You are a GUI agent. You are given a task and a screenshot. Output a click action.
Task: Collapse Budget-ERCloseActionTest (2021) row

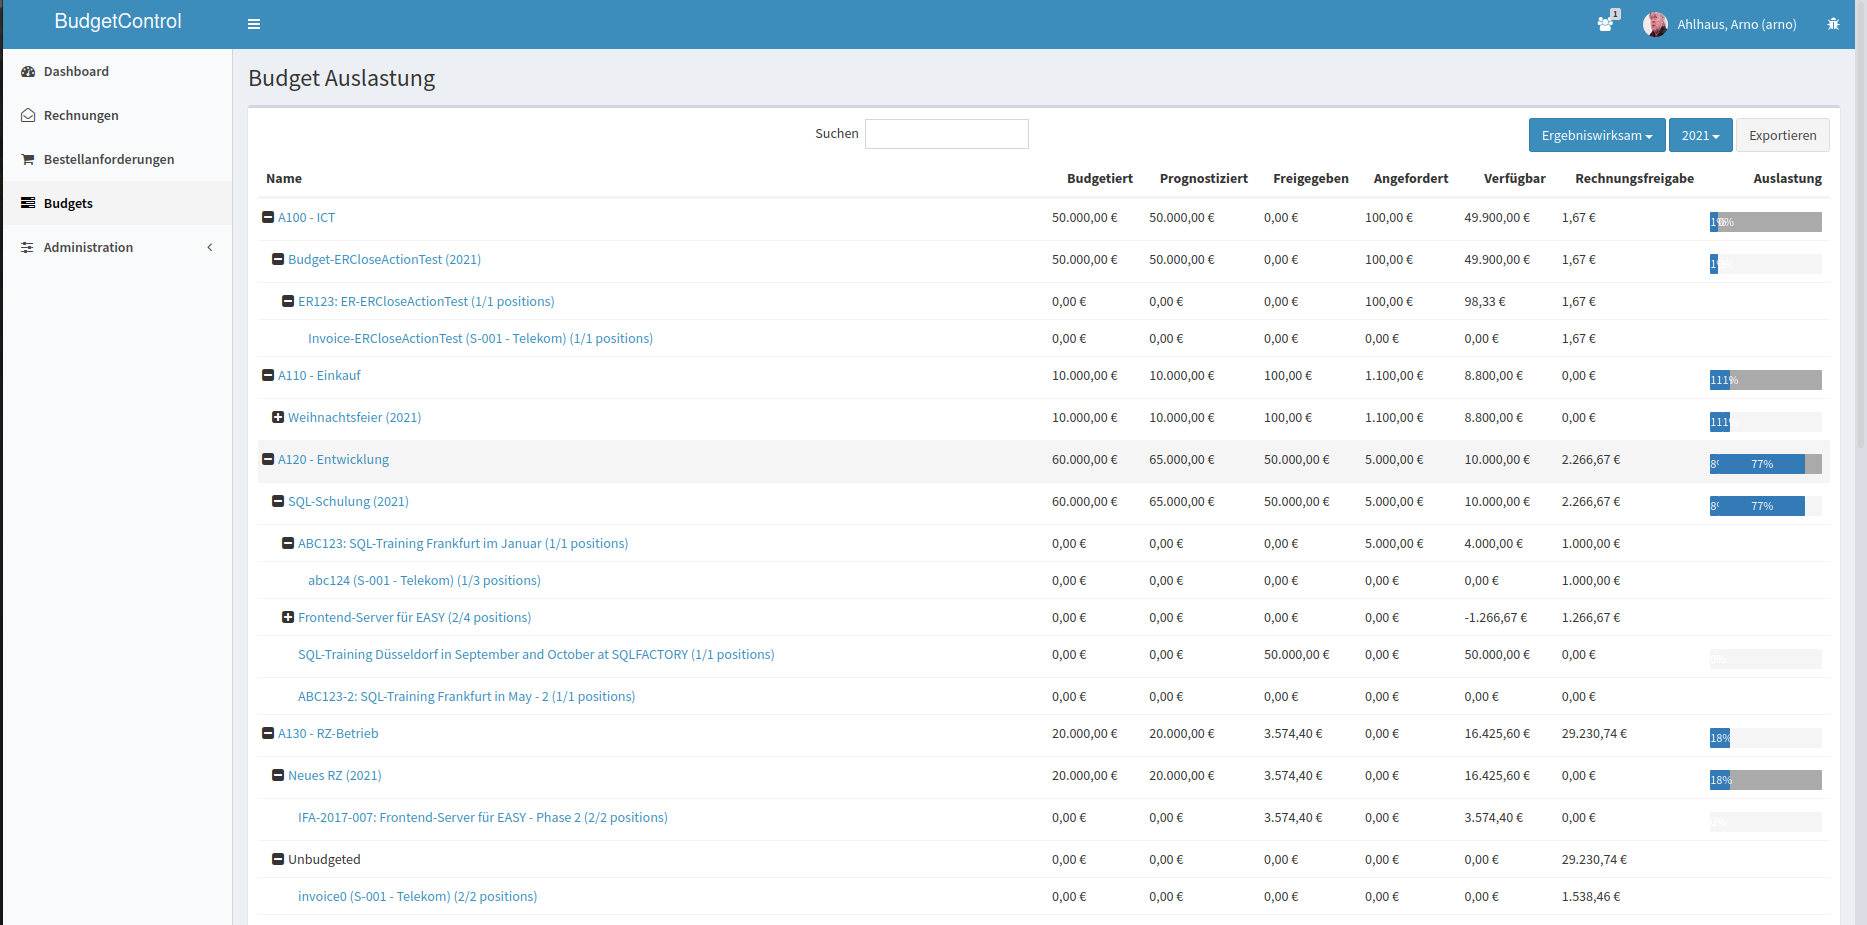(278, 259)
